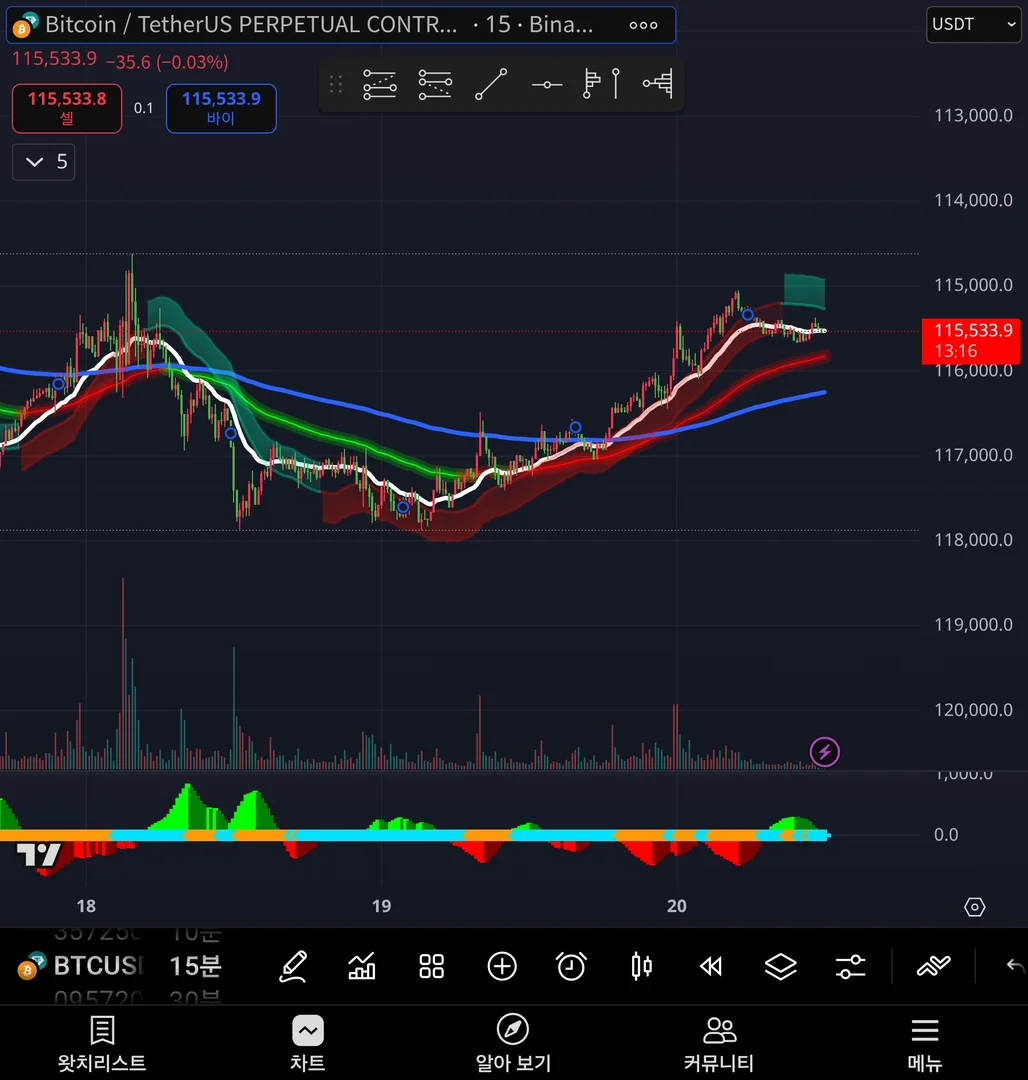The height and width of the screenshot is (1080, 1028).
Task: Open chart settings sliders icon
Action: click(x=850, y=966)
